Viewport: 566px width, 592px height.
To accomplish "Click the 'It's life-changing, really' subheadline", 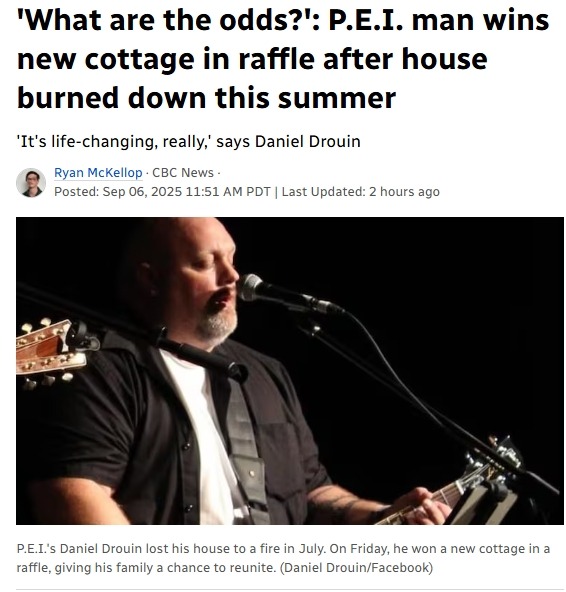I will tap(188, 142).
